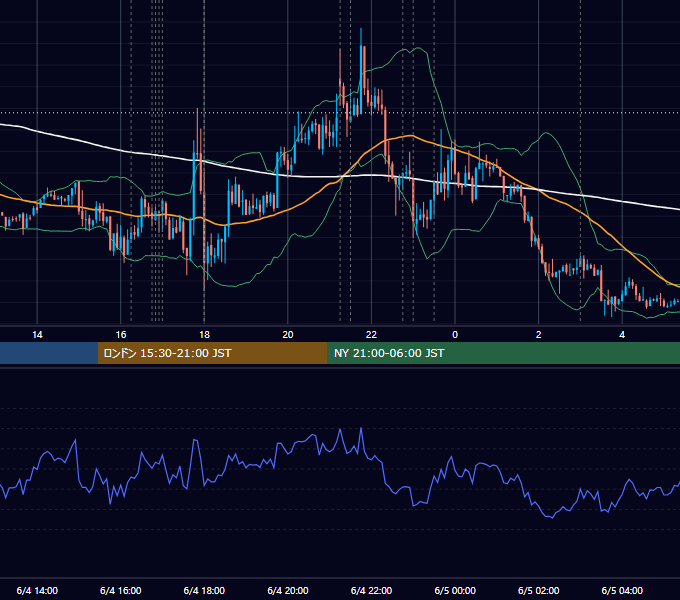The height and width of the screenshot is (600, 680).
Task: Click the 6/4 14:00 date label
Action: click(x=37, y=590)
